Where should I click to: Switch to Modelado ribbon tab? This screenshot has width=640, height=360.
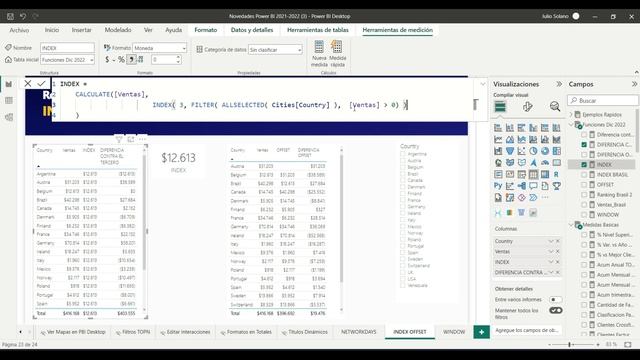point(118,30)
